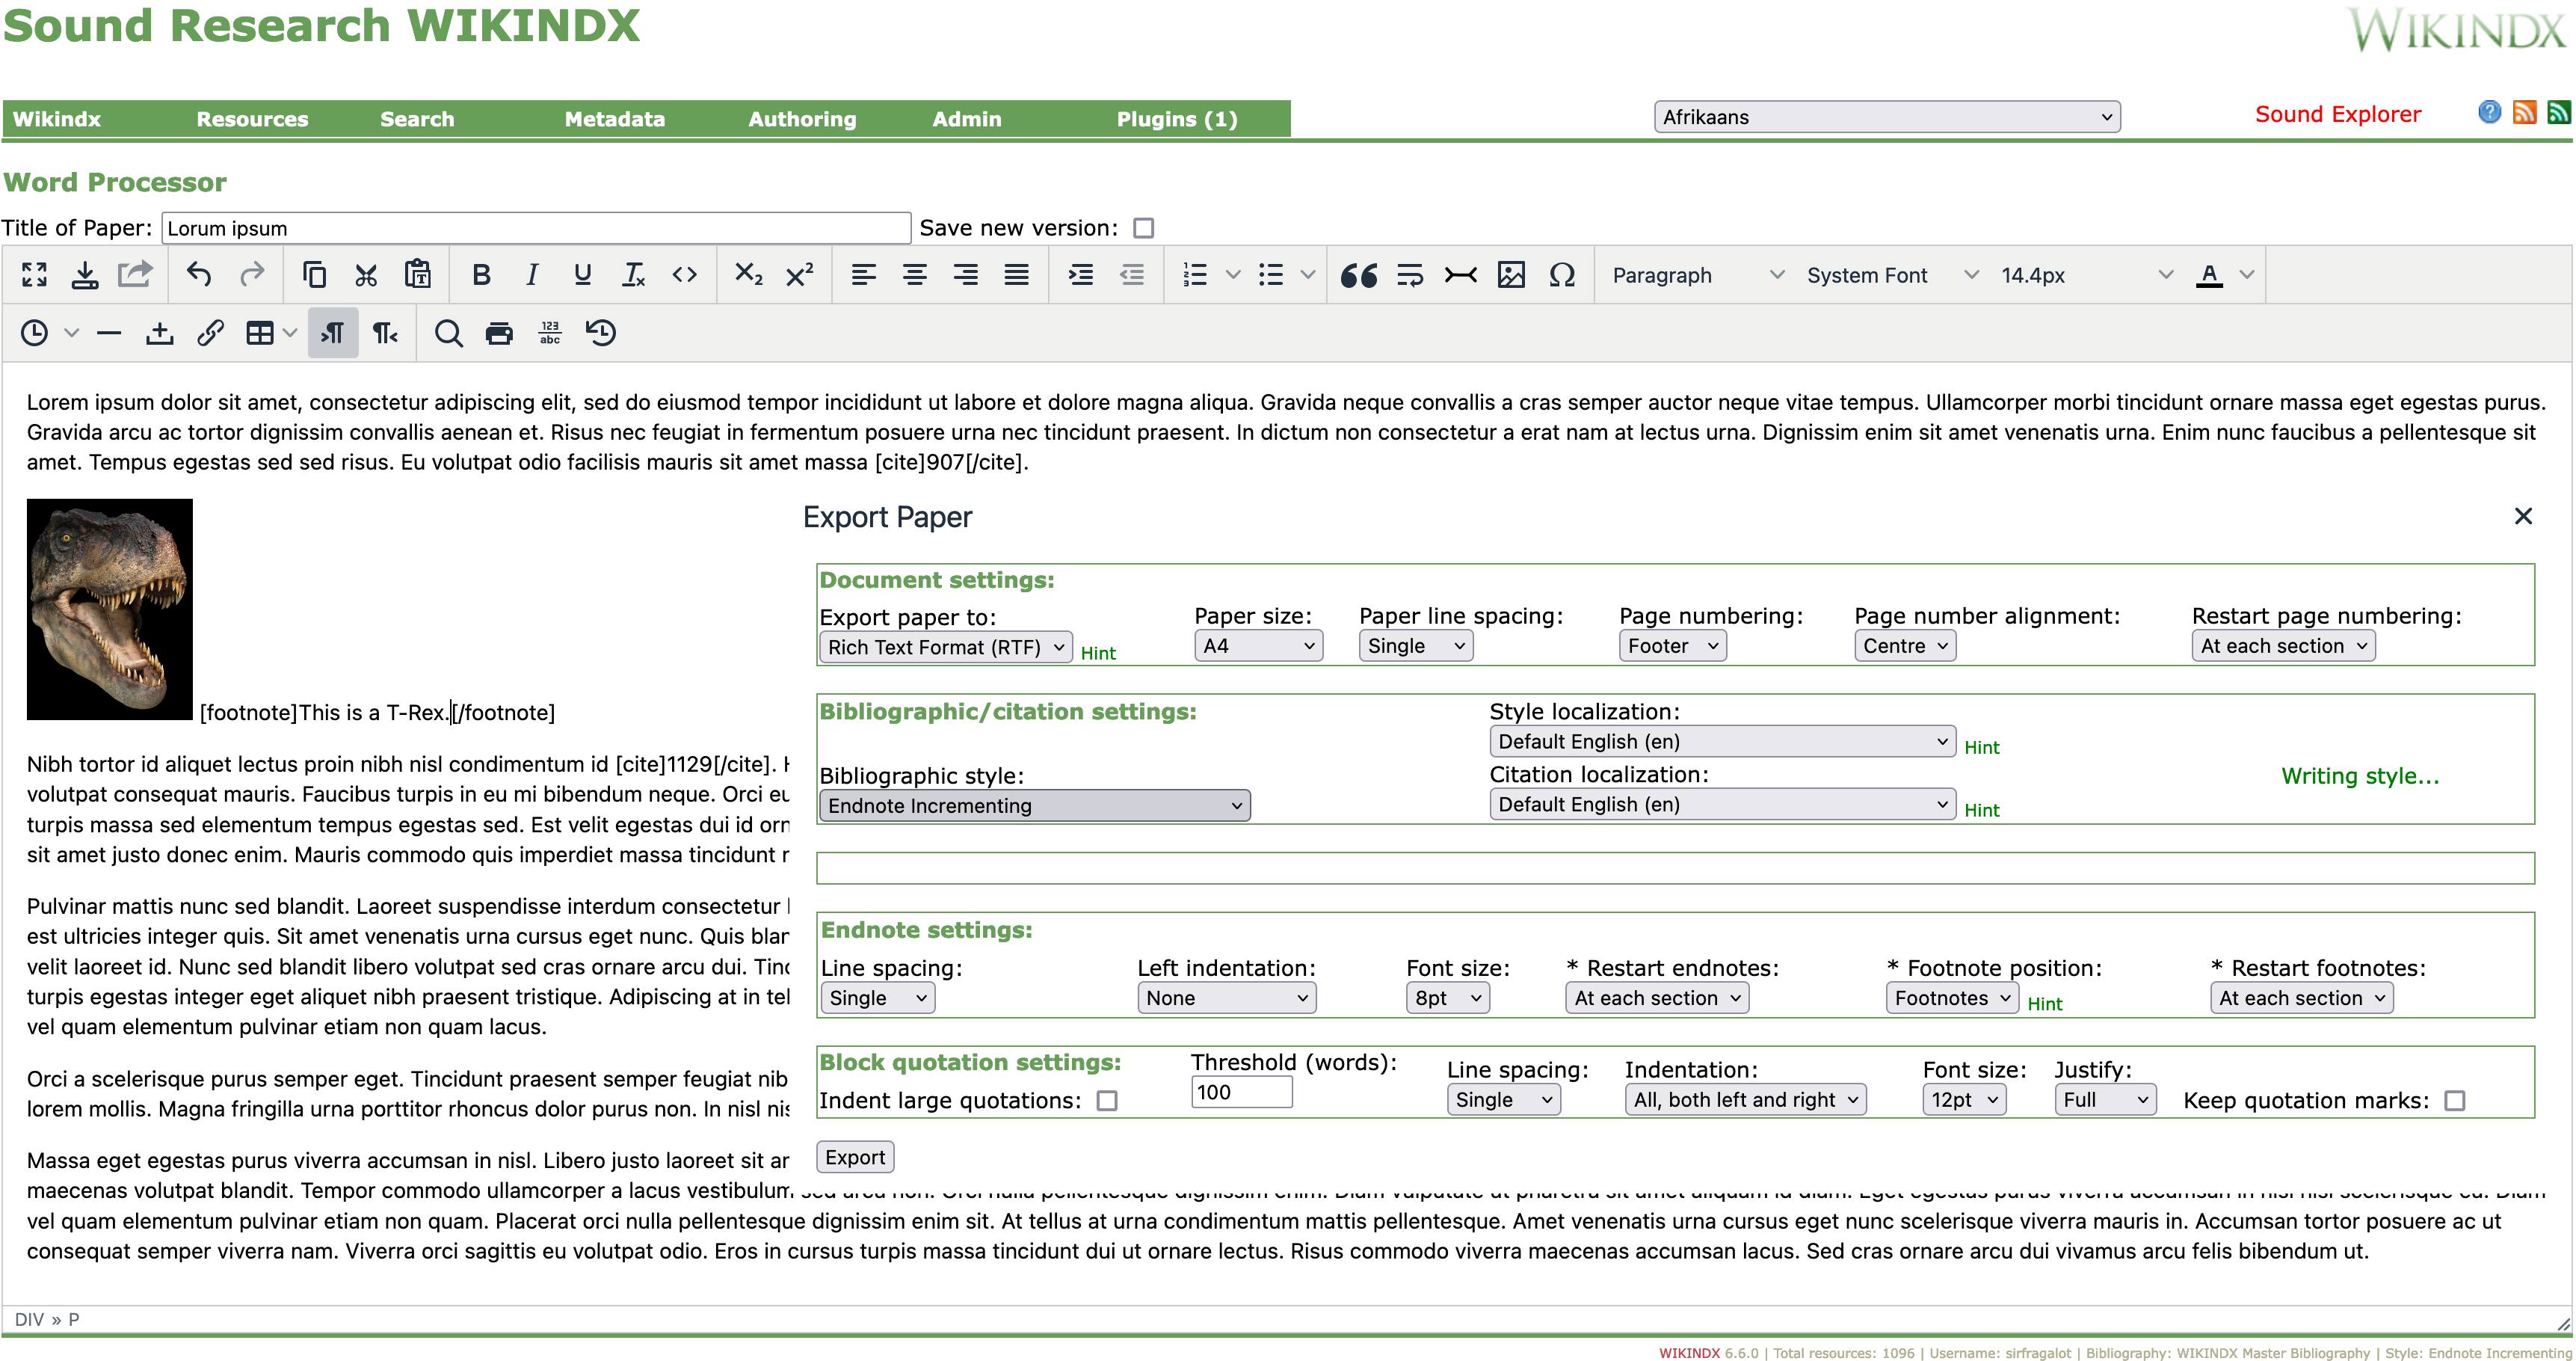
Task: Open the Writing style... link
Action: [2360, 776]
